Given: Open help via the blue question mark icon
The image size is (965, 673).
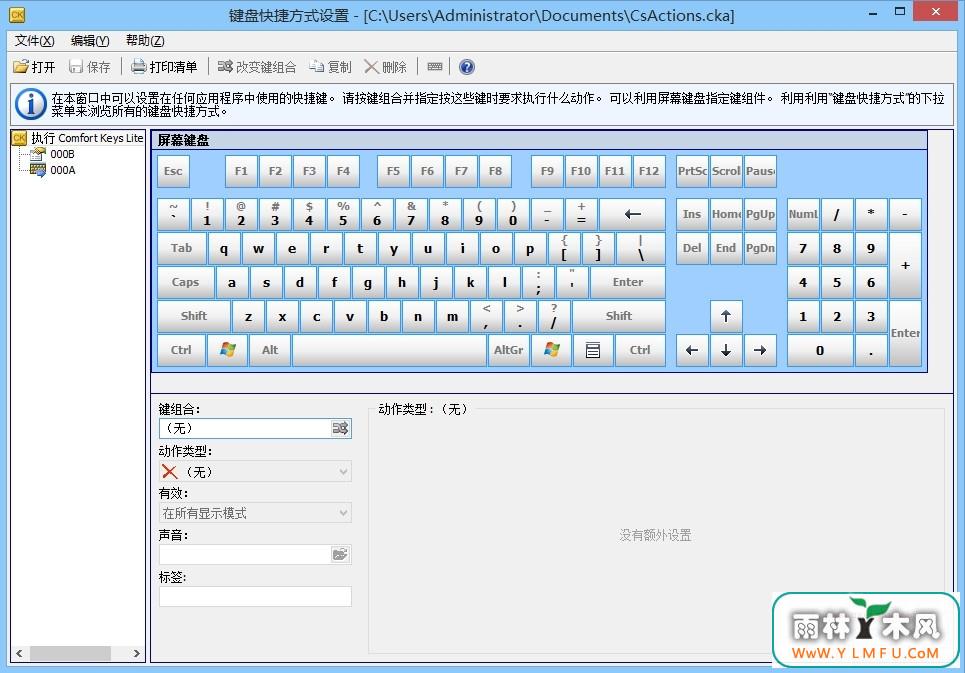Looking at the screenshot, I should (x=466, y=66).
